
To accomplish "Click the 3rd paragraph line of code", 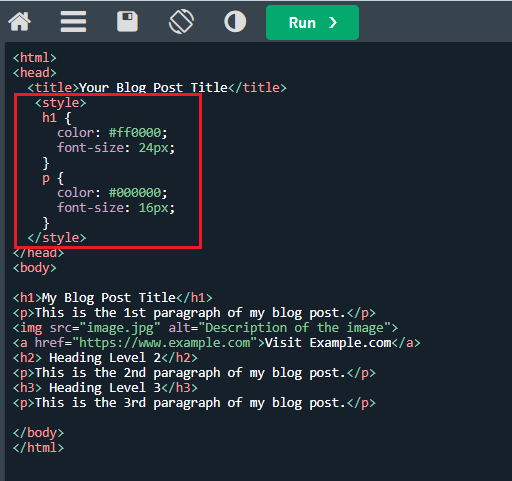I will point(194,403).
